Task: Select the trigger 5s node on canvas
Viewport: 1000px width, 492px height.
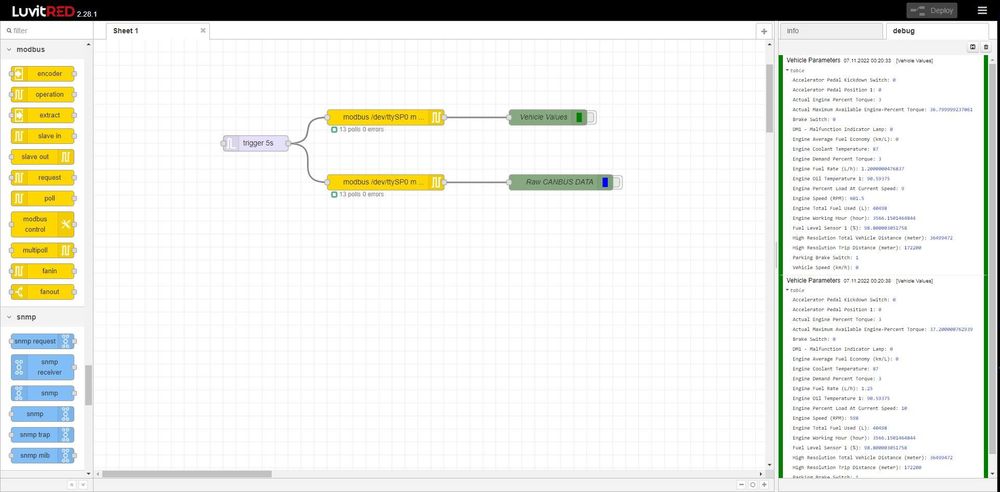Action: pyautogui.click(x=257, y=143)
